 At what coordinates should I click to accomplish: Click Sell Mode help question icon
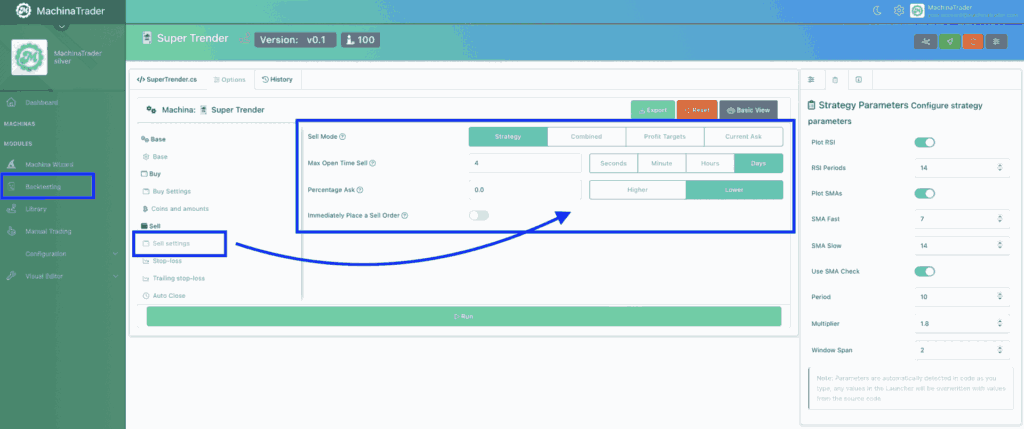pyautogui.click(x=343, y=136)
